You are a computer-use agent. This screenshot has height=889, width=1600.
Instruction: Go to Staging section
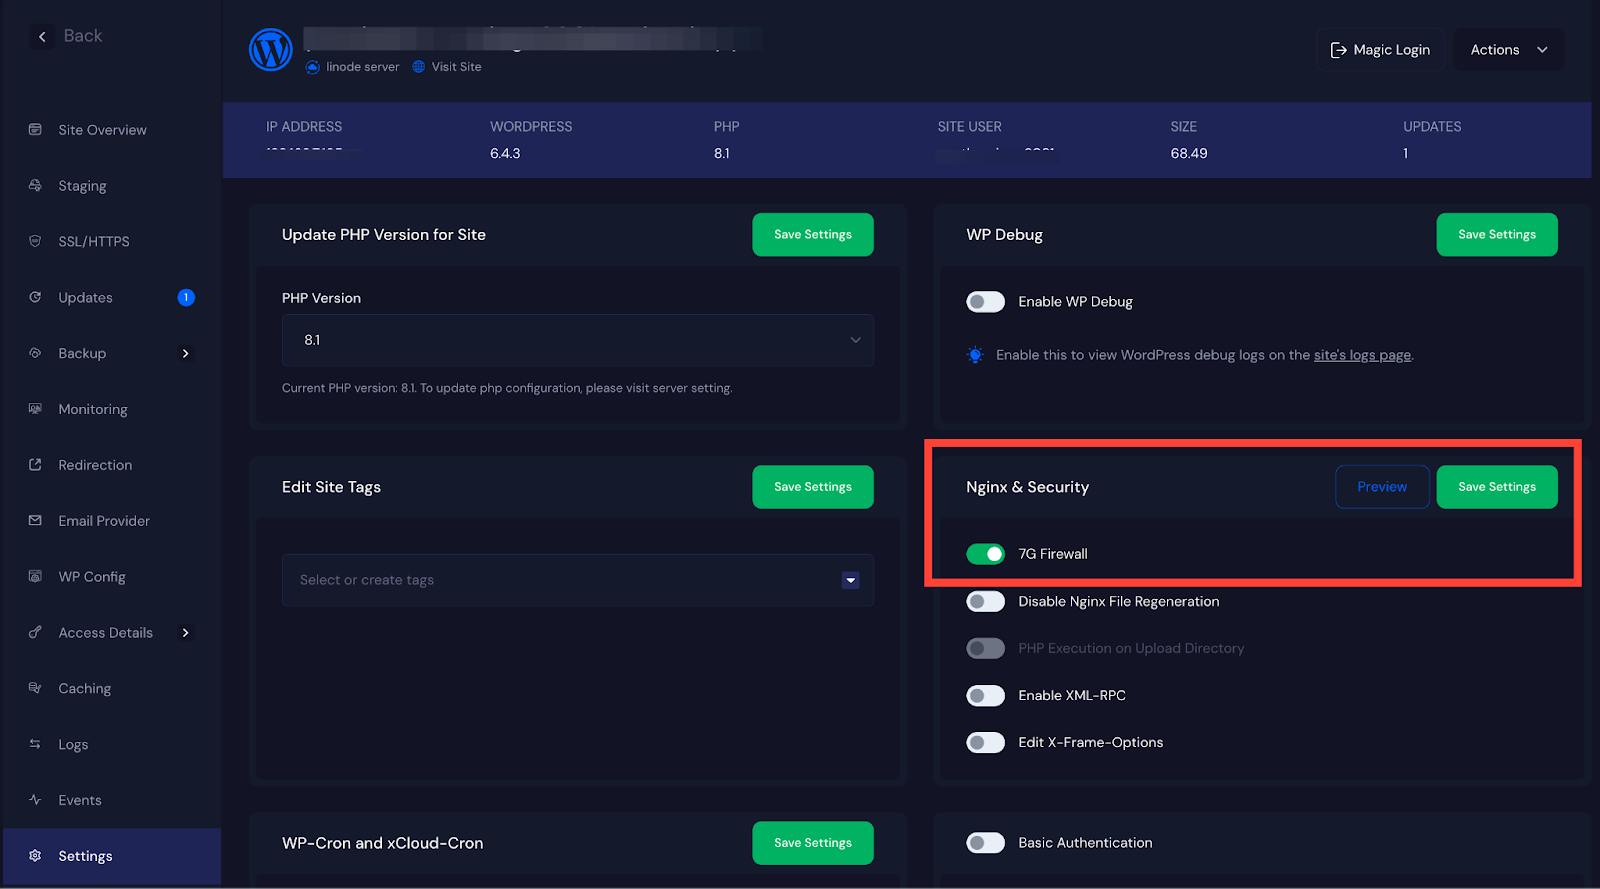pyautogui.click(x=82, y=186)
